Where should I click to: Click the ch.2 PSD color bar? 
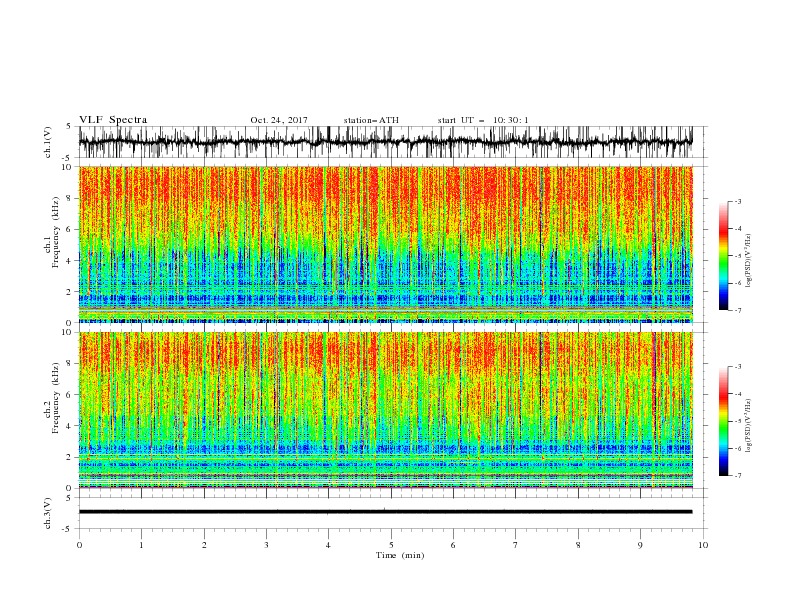[723, 421]
